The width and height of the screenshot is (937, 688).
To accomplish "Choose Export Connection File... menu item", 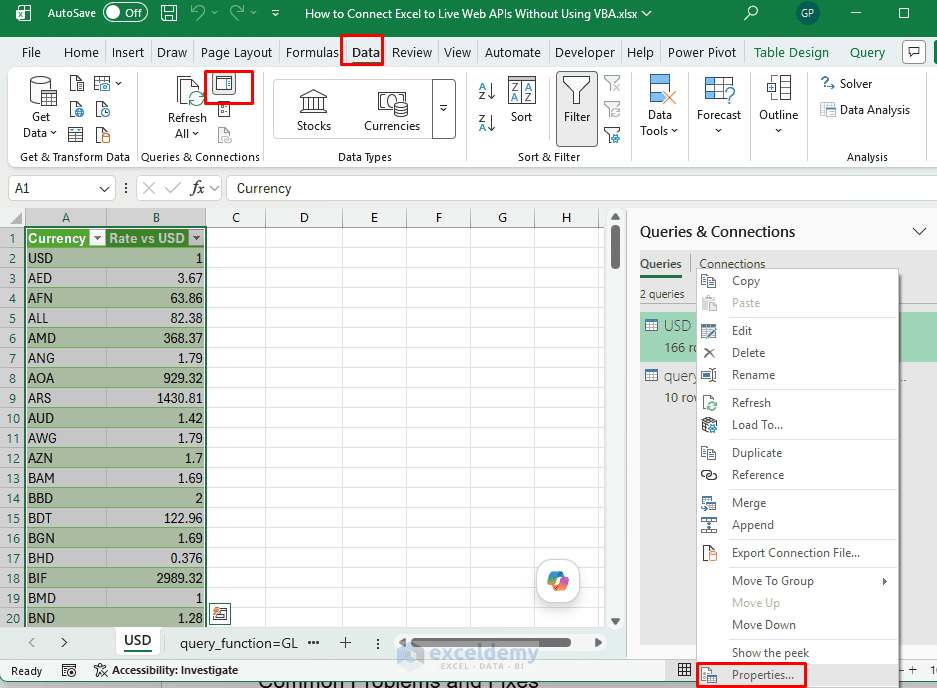I will point(797,553).
